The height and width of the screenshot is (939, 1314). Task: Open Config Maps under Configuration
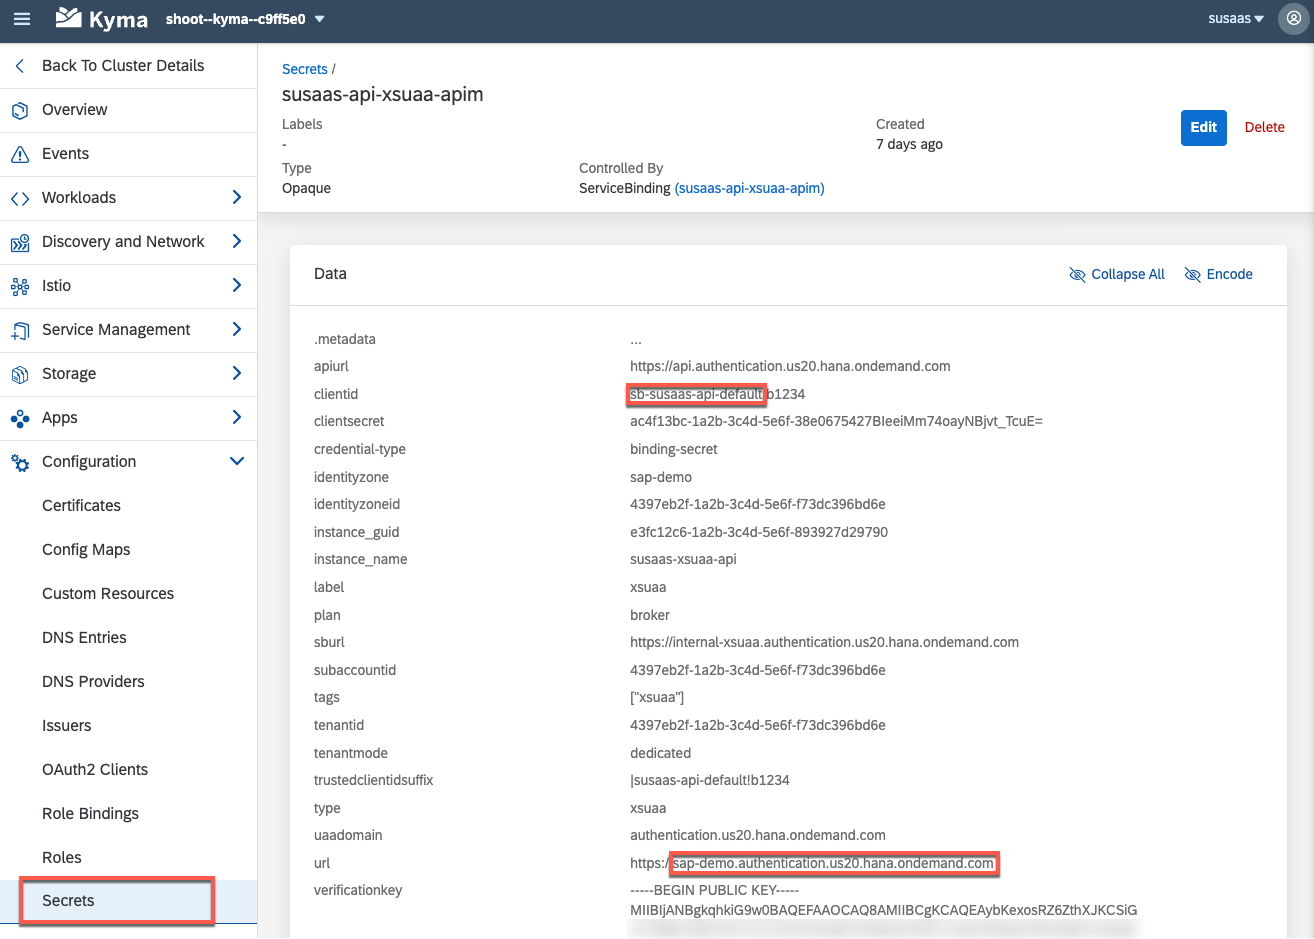pos(128,550)
